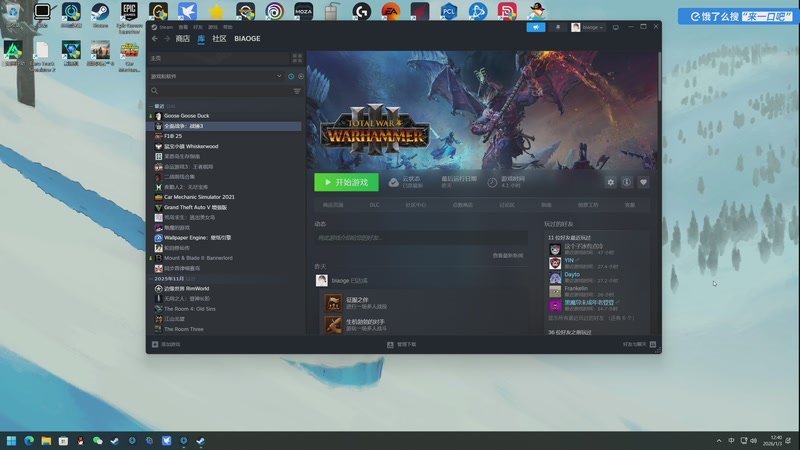The image size is (800, 450).
Task: Open game settings gear icon
Action: 610,182
